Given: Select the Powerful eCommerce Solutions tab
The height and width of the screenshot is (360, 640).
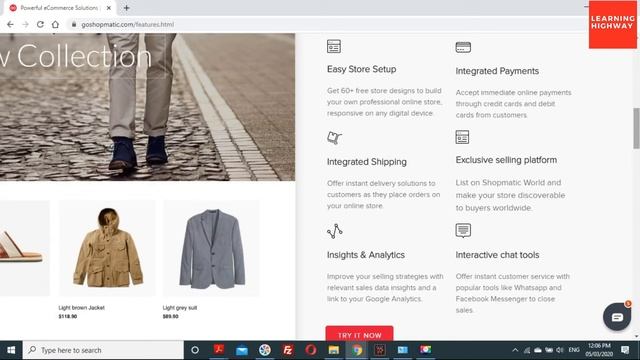Looking at the screenshot, I should (59, 8).
